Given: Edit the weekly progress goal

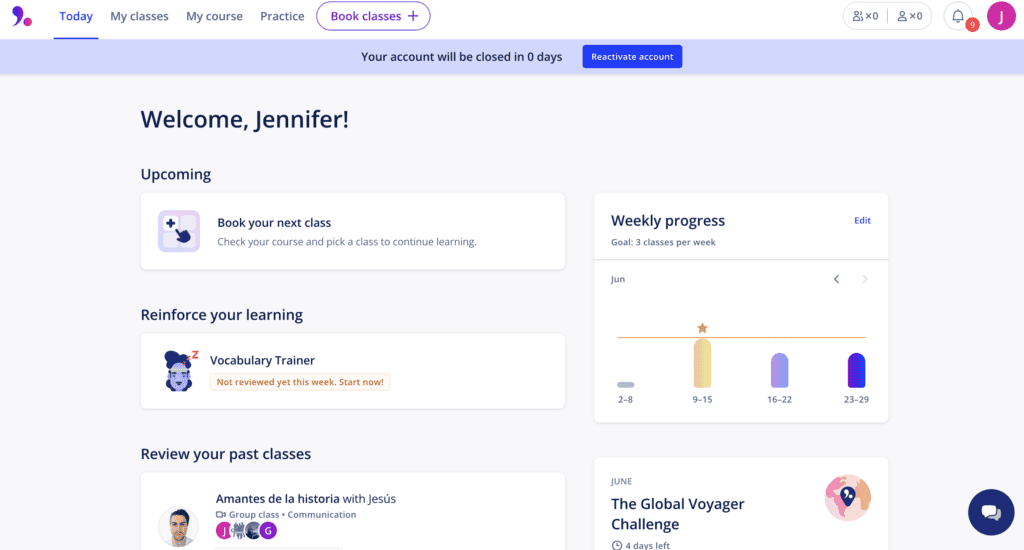Looking at the screenshot, I should pos(862,221).
